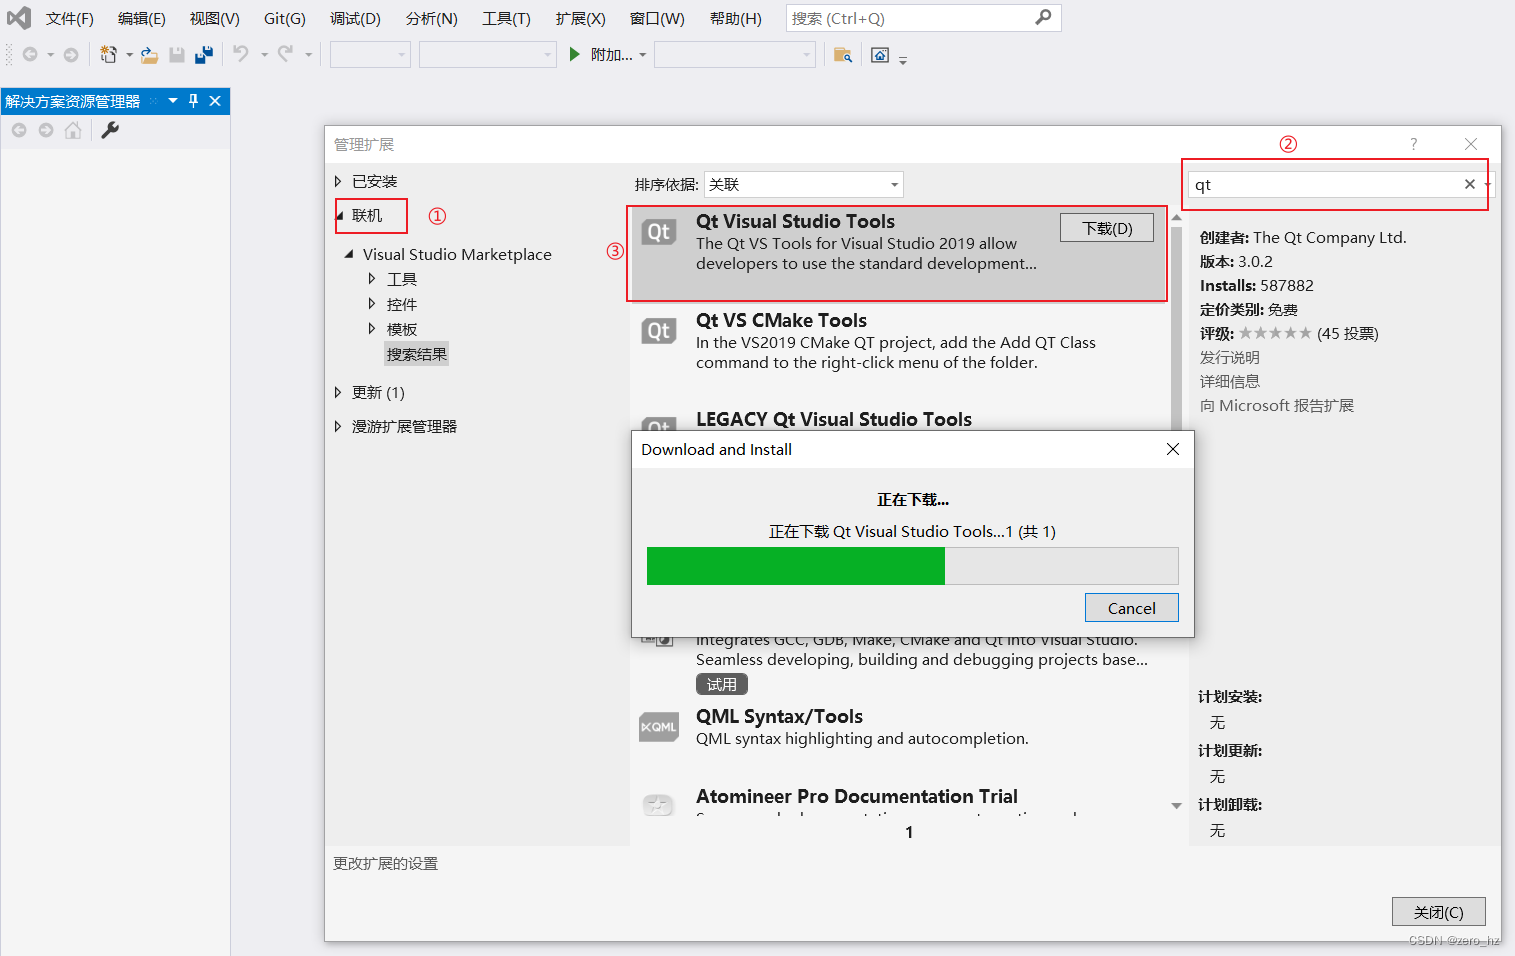Image resolution: width=1515 pixels, height=956 pixels.
Task: Open Solution Explorer properties wrench icon
Action: (x=110, y=130)
